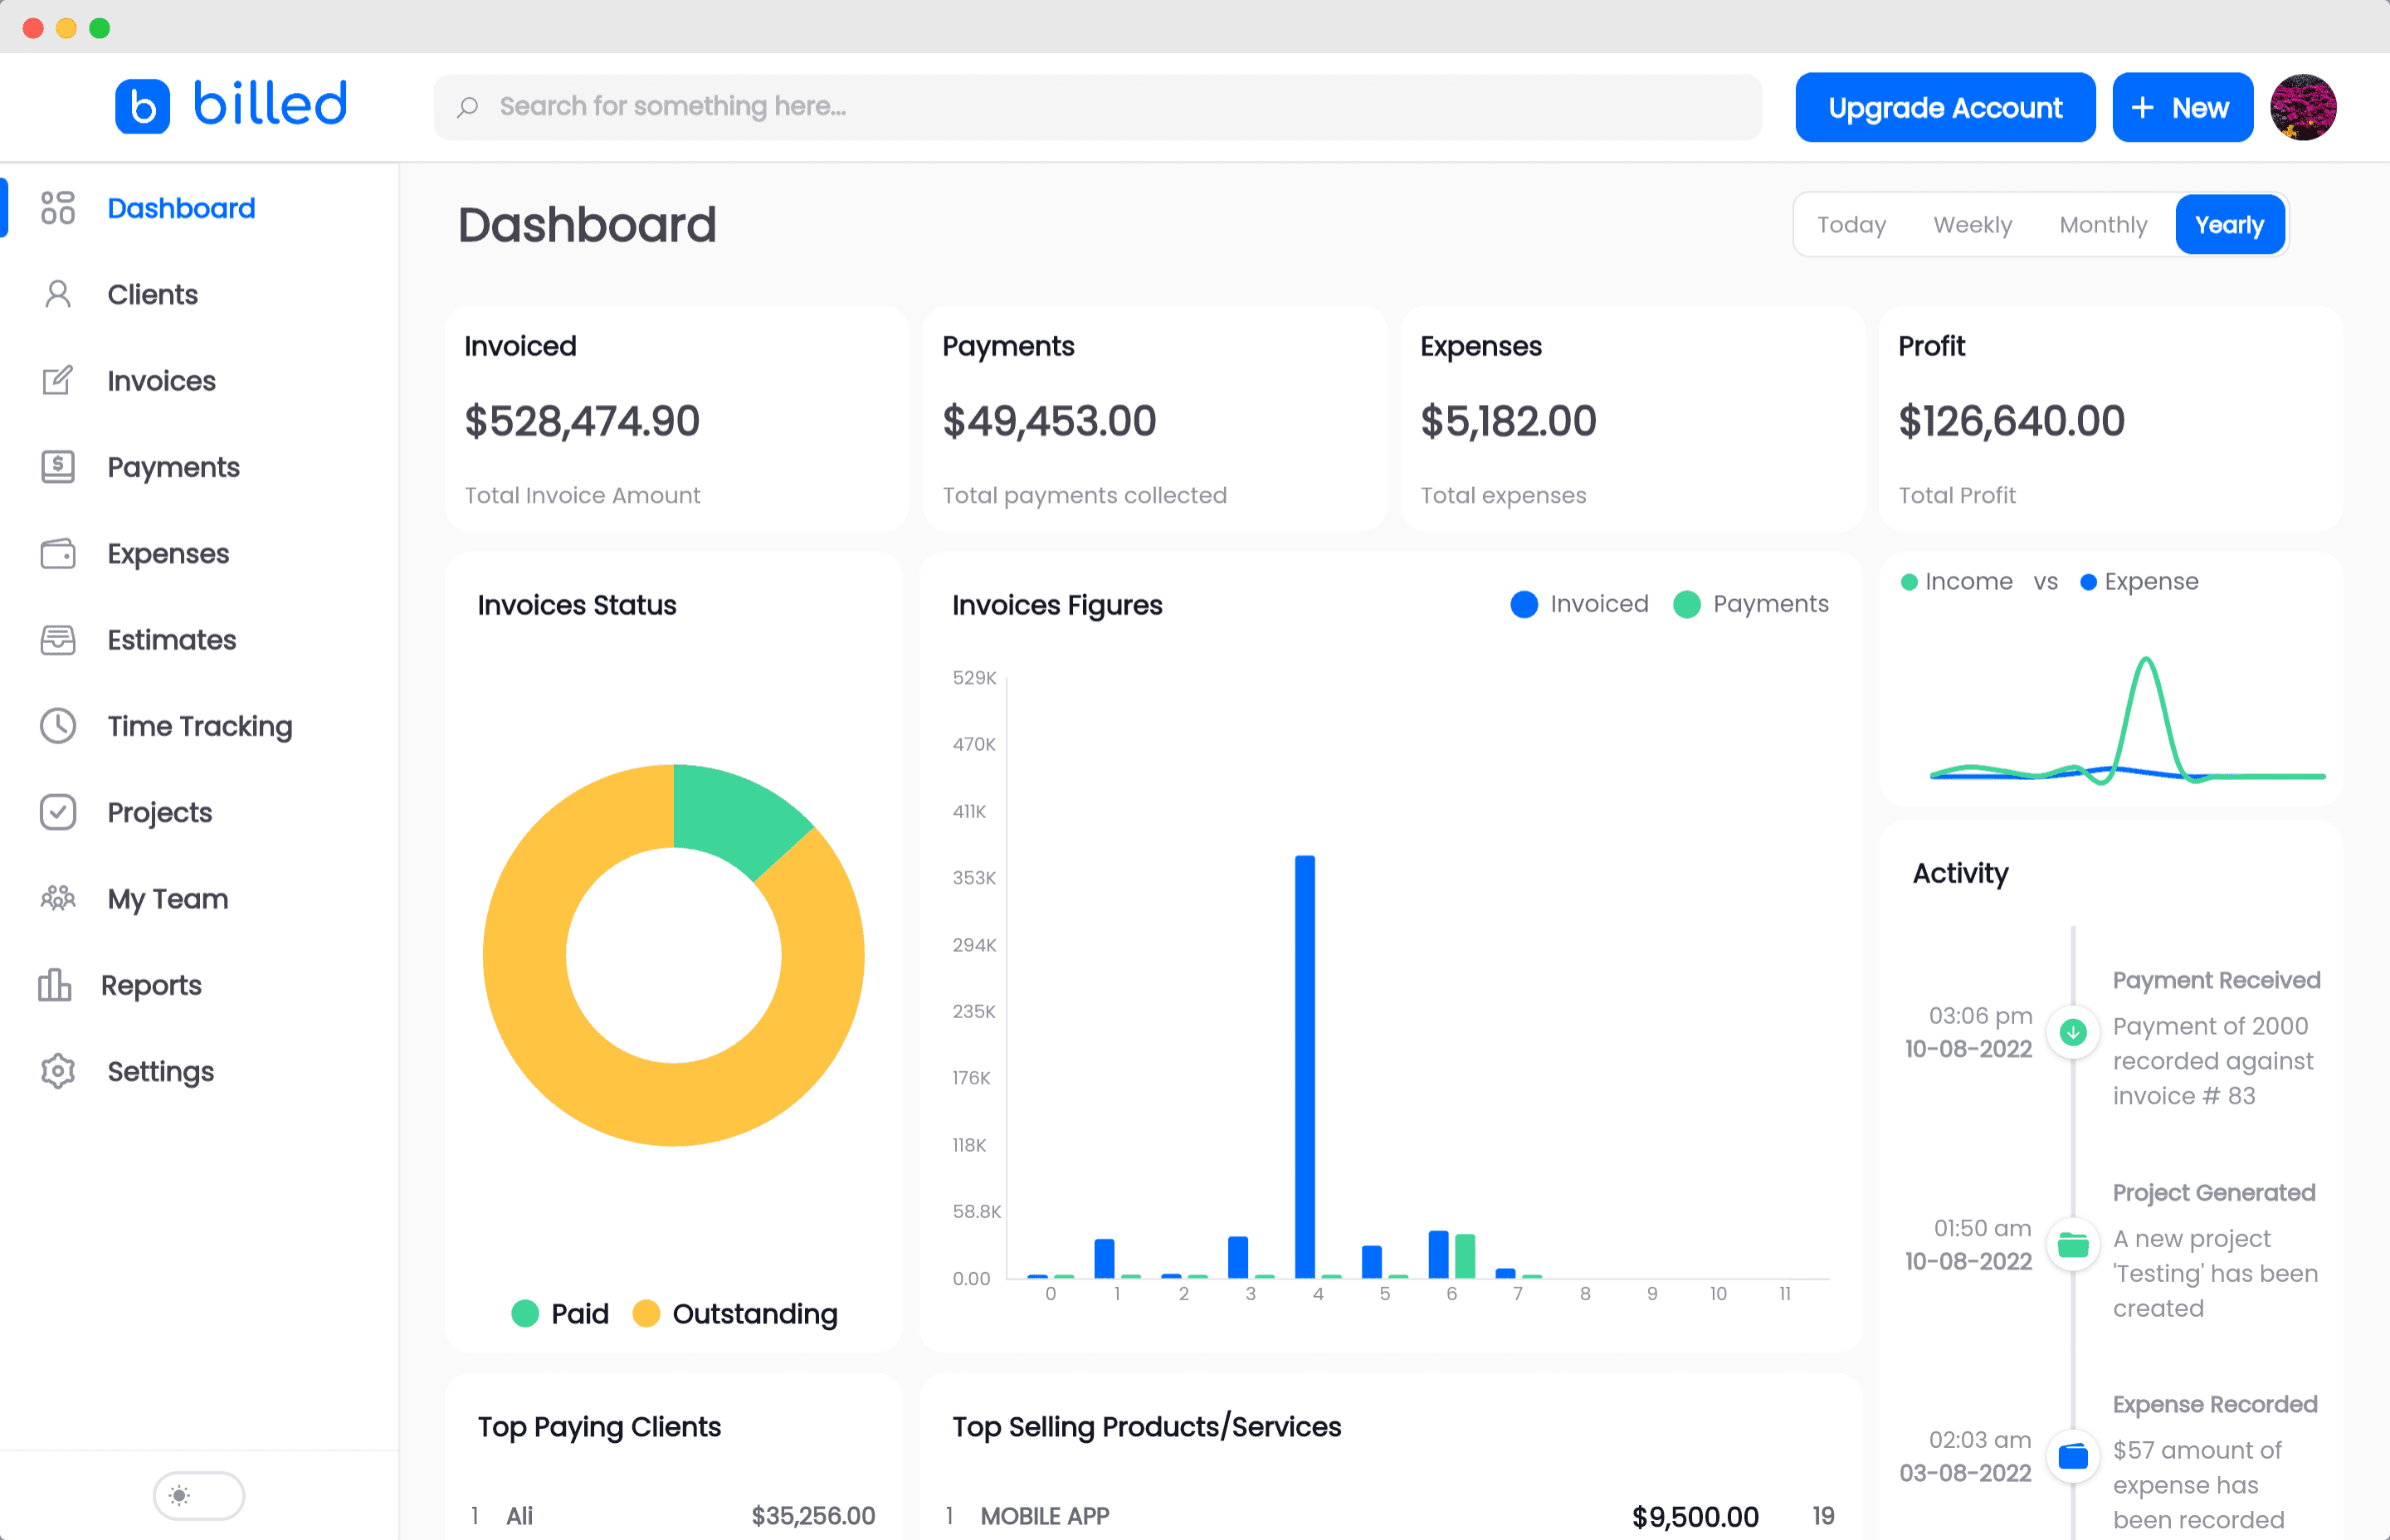The image size is (2390, 1540).
Task: Click the Upgrade Account button
Action: click(1944, 106)
